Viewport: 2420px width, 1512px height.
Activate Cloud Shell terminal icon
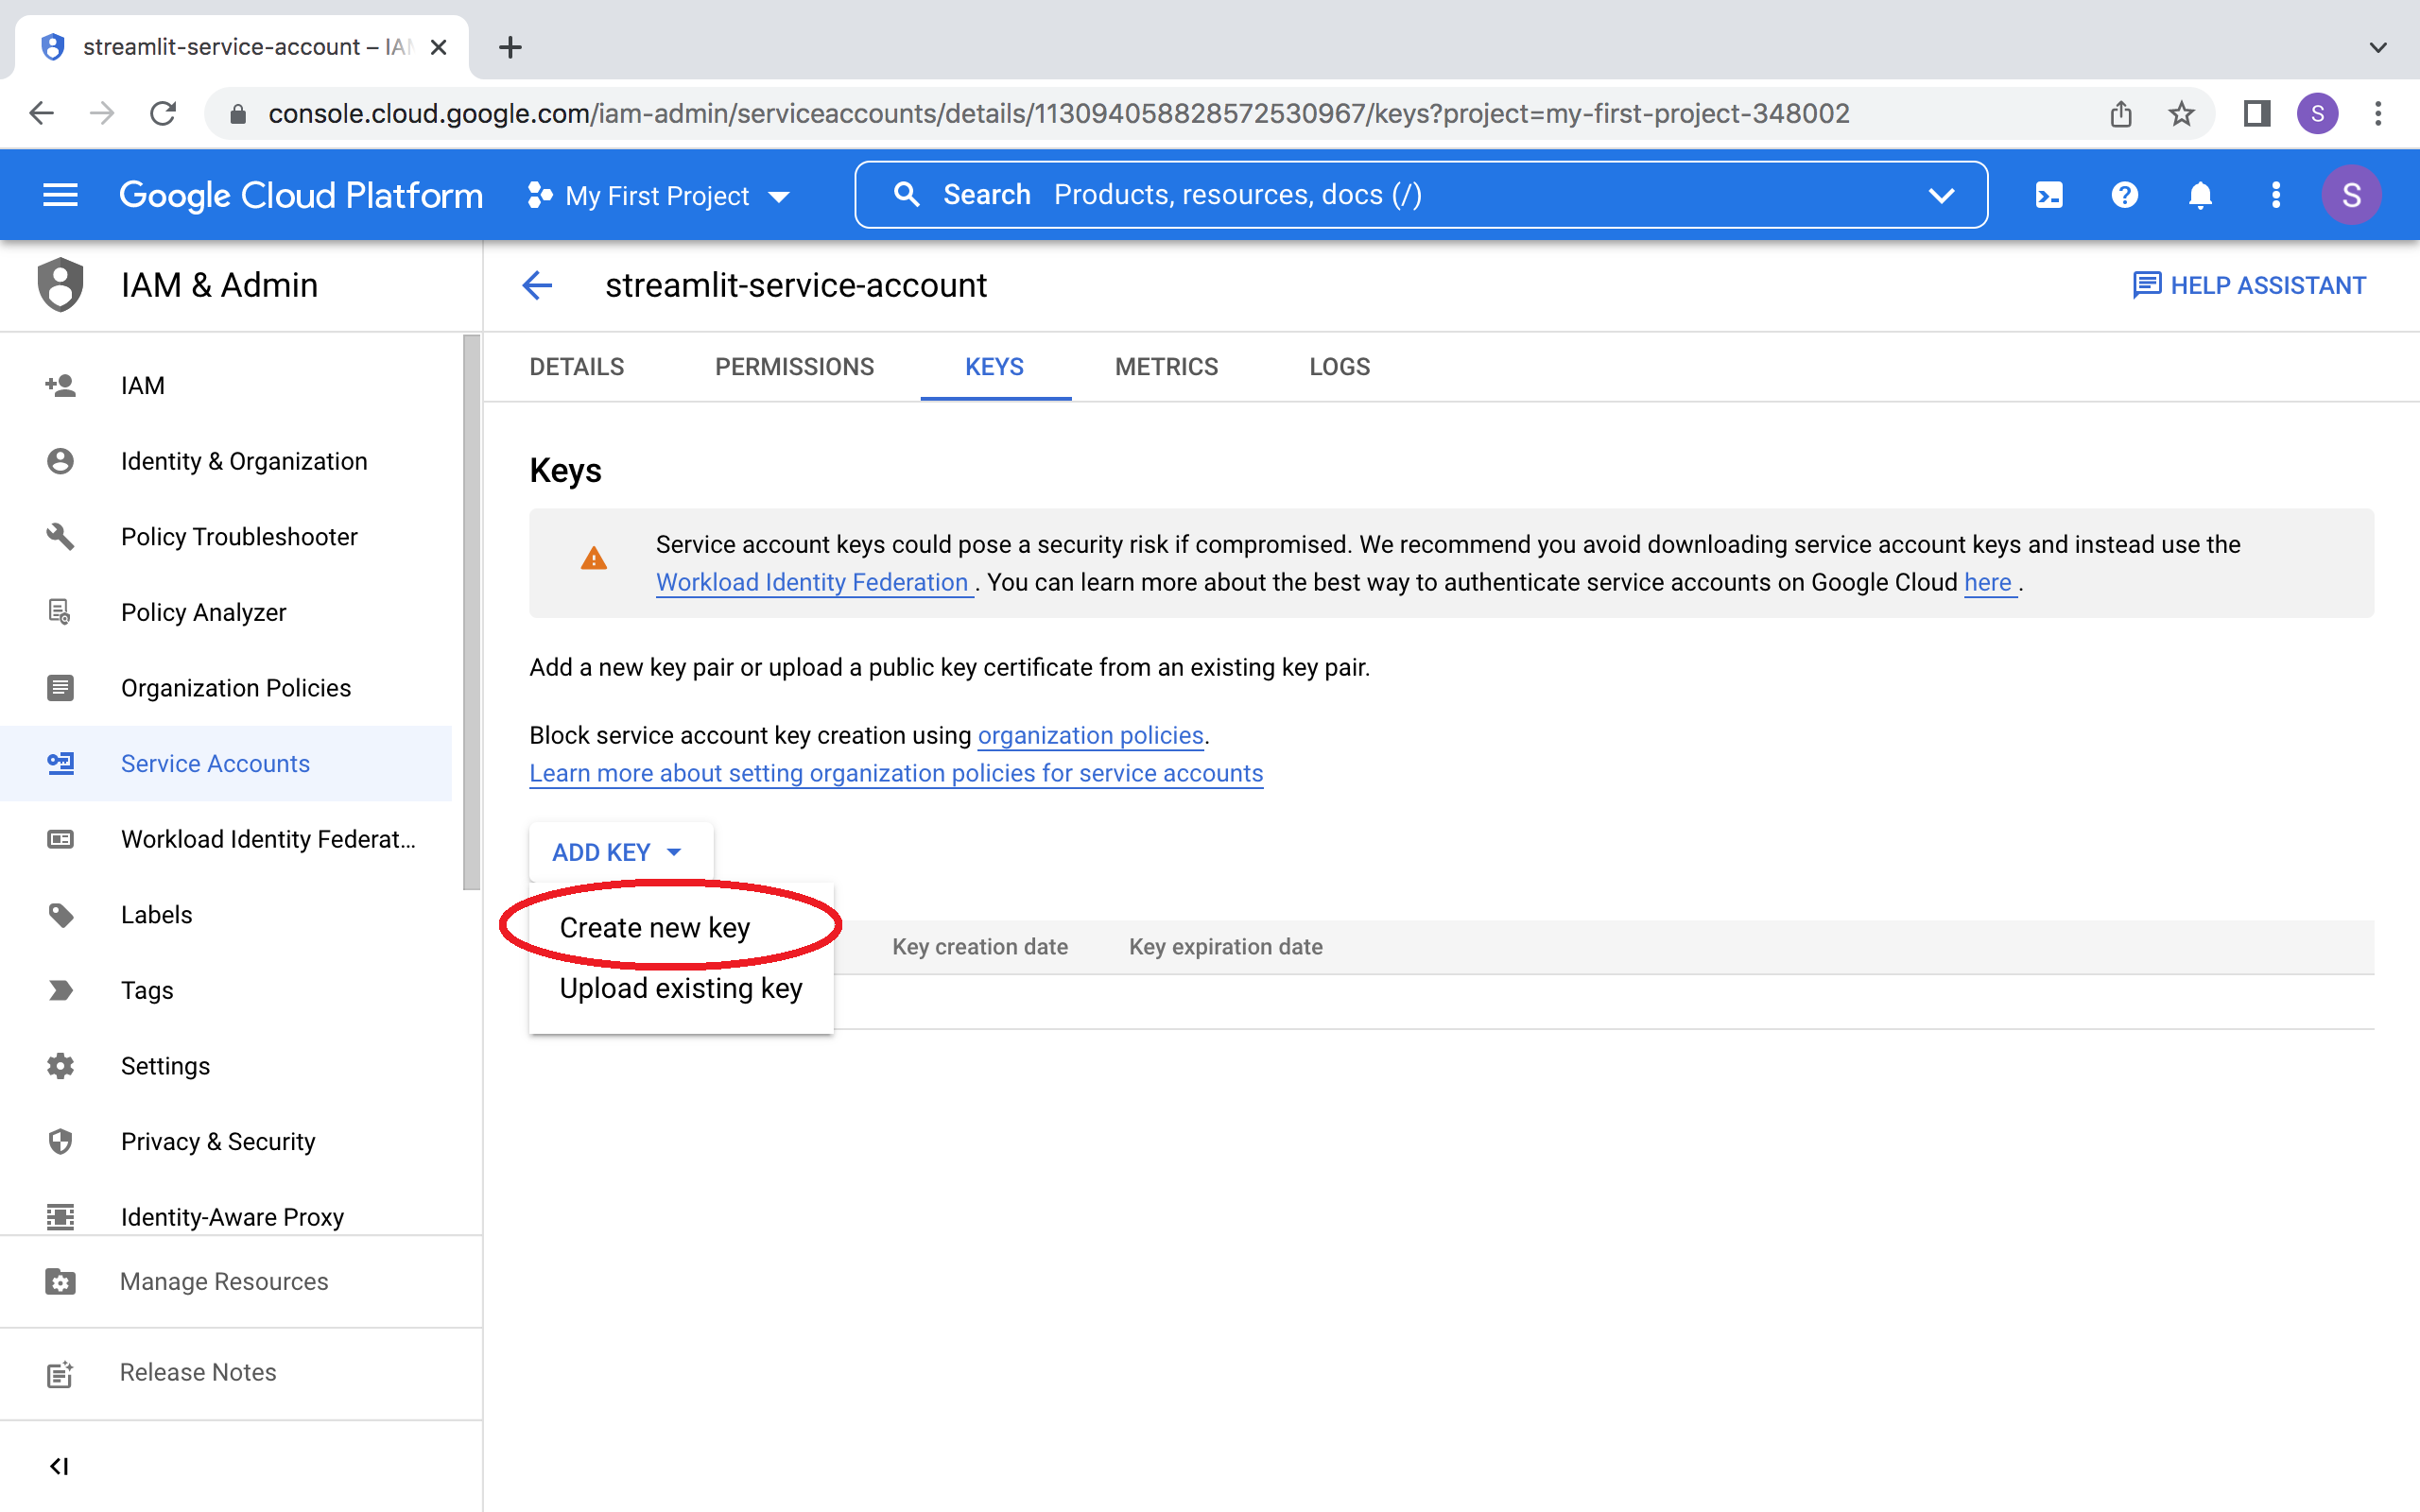point(2048,195)
